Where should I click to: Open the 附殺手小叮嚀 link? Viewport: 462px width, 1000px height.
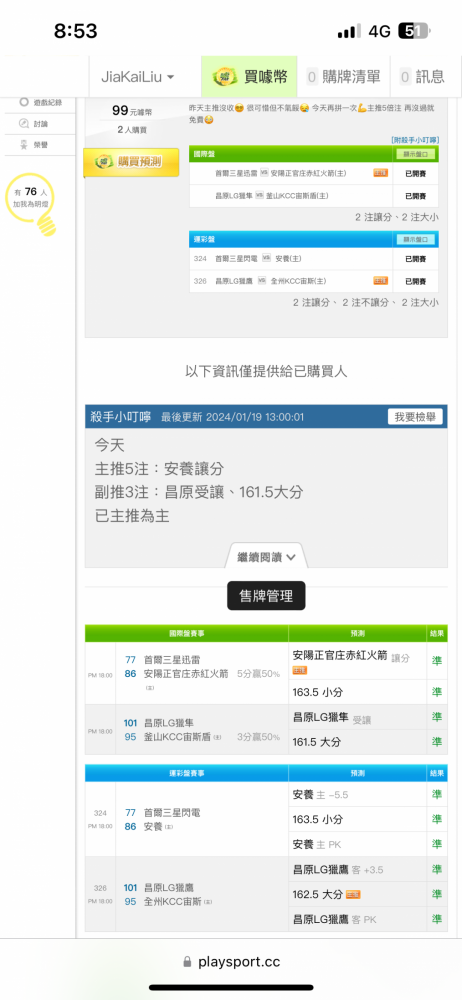(x=415, y=140)
